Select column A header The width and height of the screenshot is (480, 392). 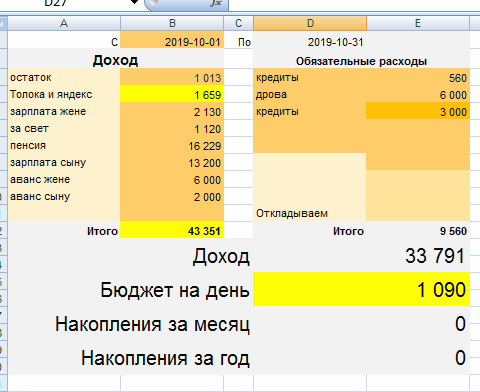click(64, 23)
